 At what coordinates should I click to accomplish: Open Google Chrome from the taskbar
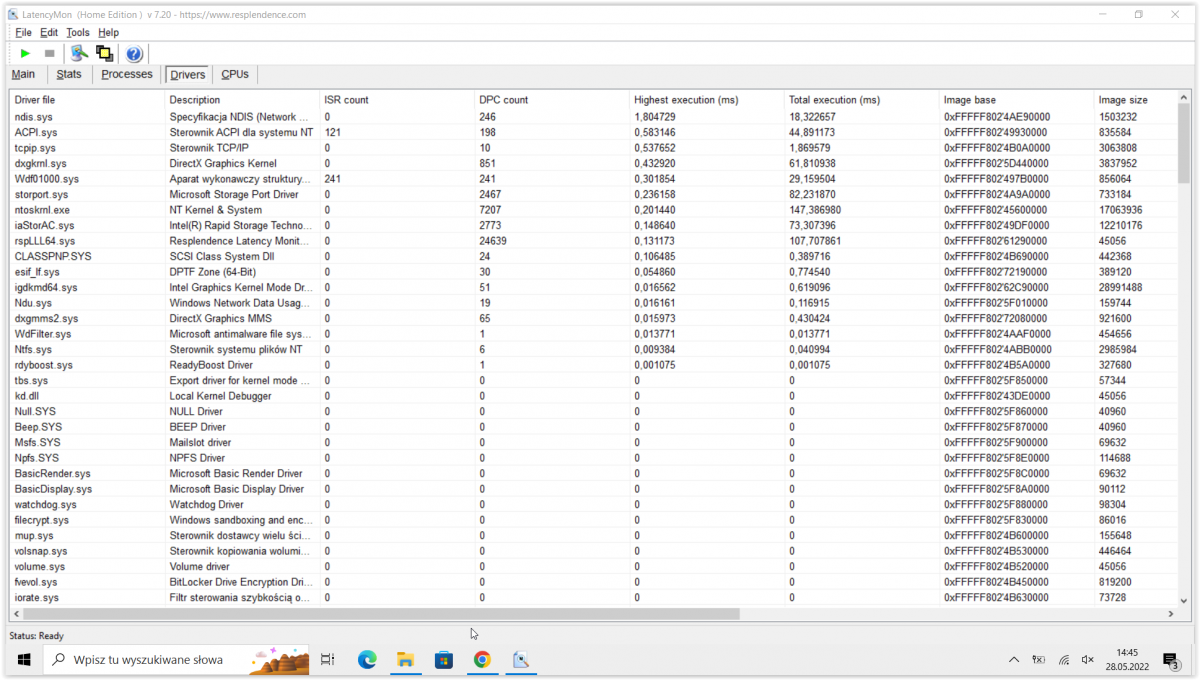(482, 660)
